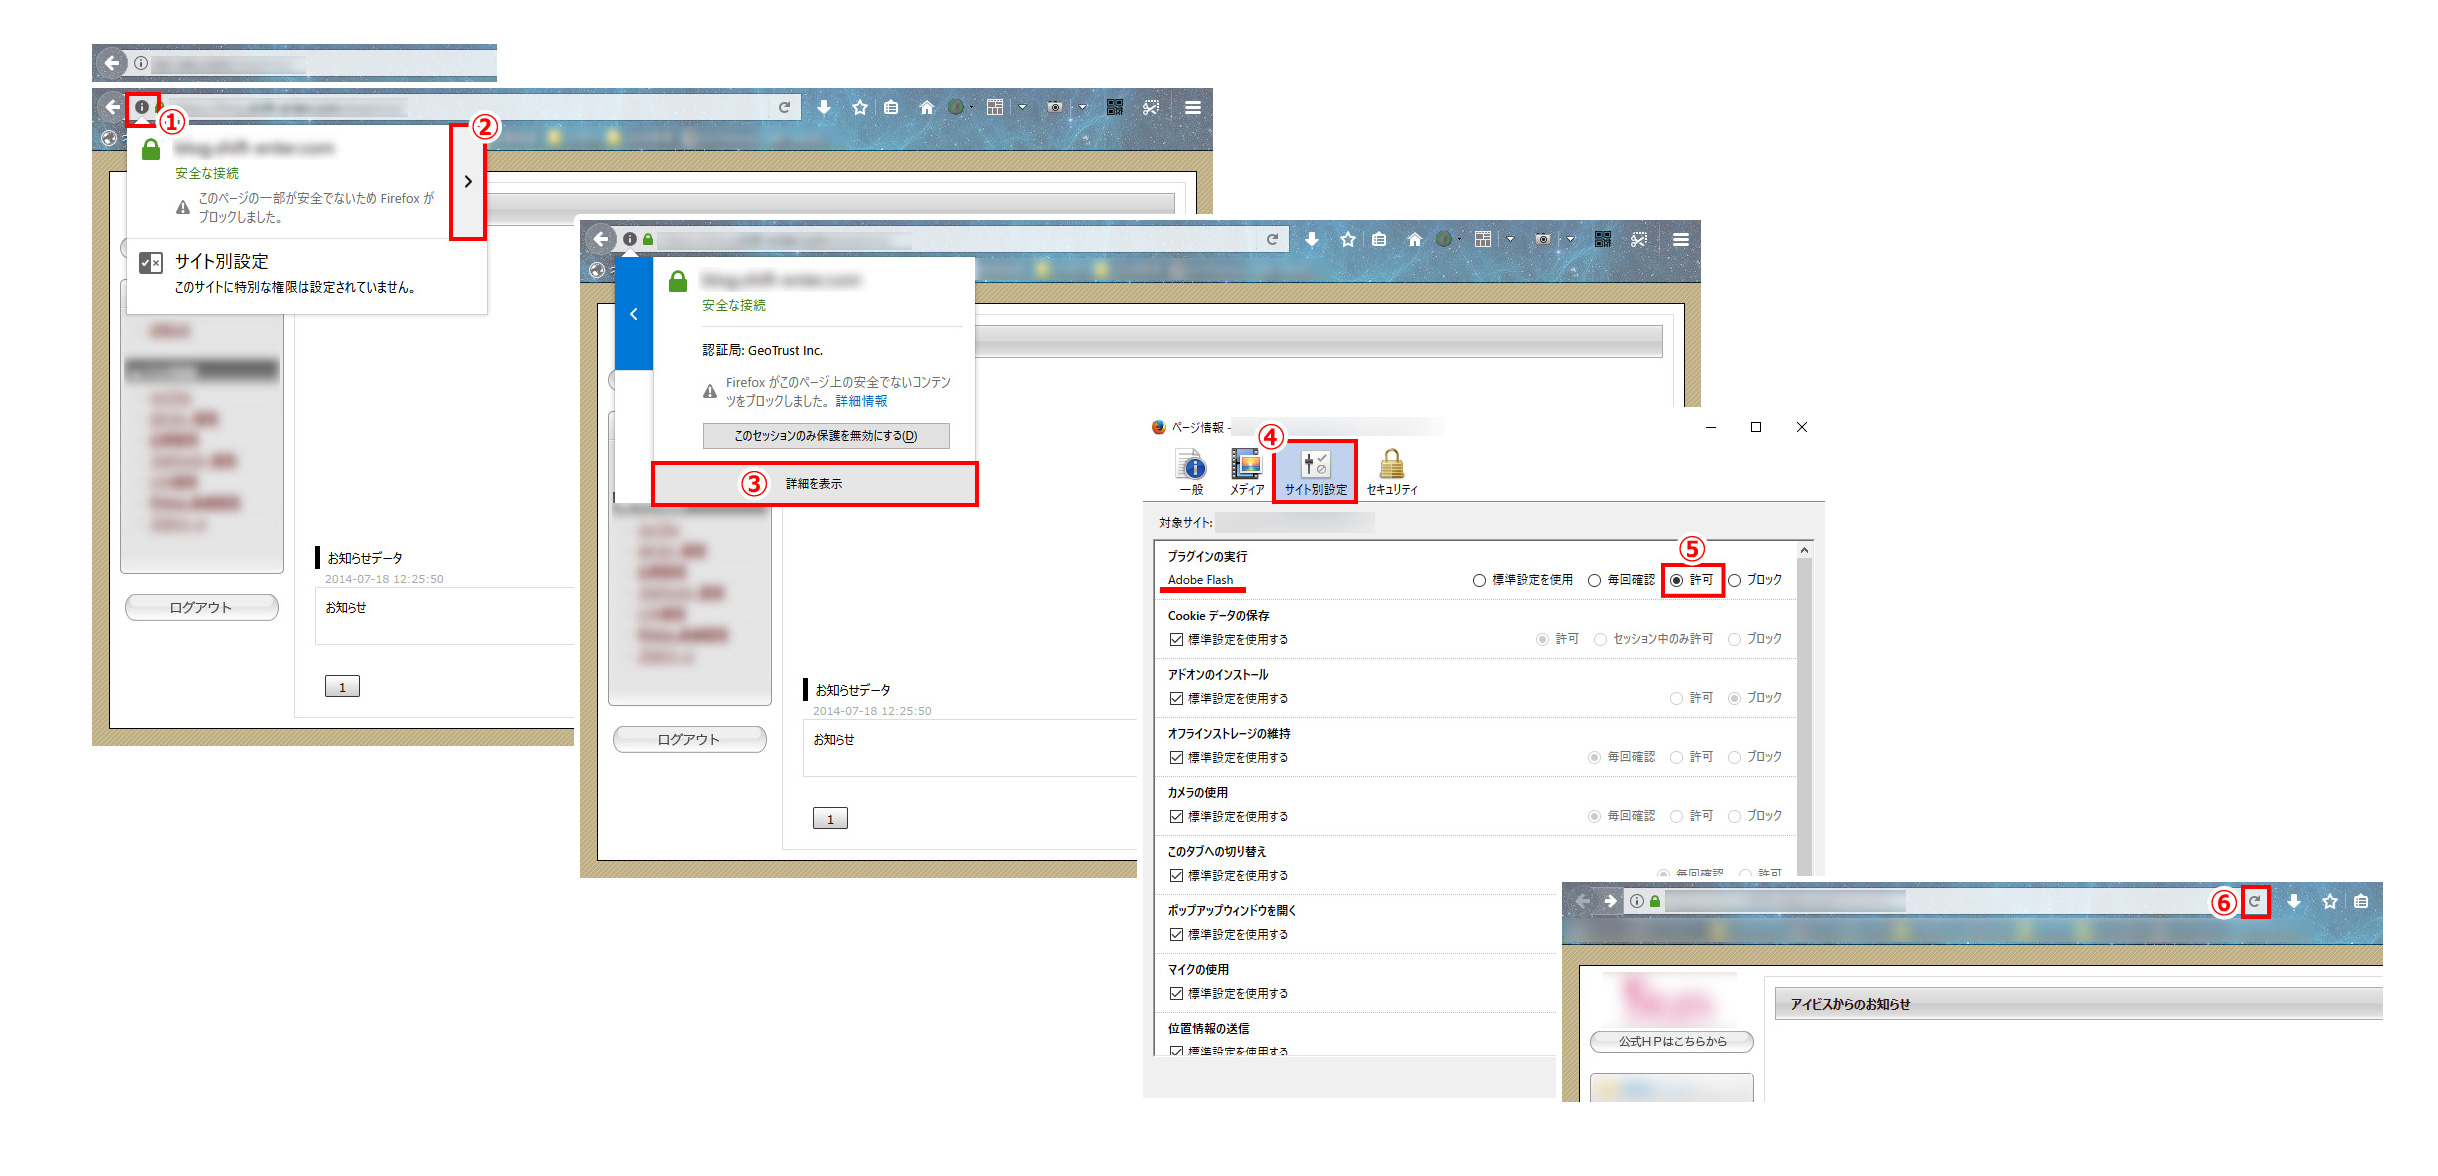
Task: Click forward arrow in アイビスからのお知らせ window
Action: [1610, 901]
